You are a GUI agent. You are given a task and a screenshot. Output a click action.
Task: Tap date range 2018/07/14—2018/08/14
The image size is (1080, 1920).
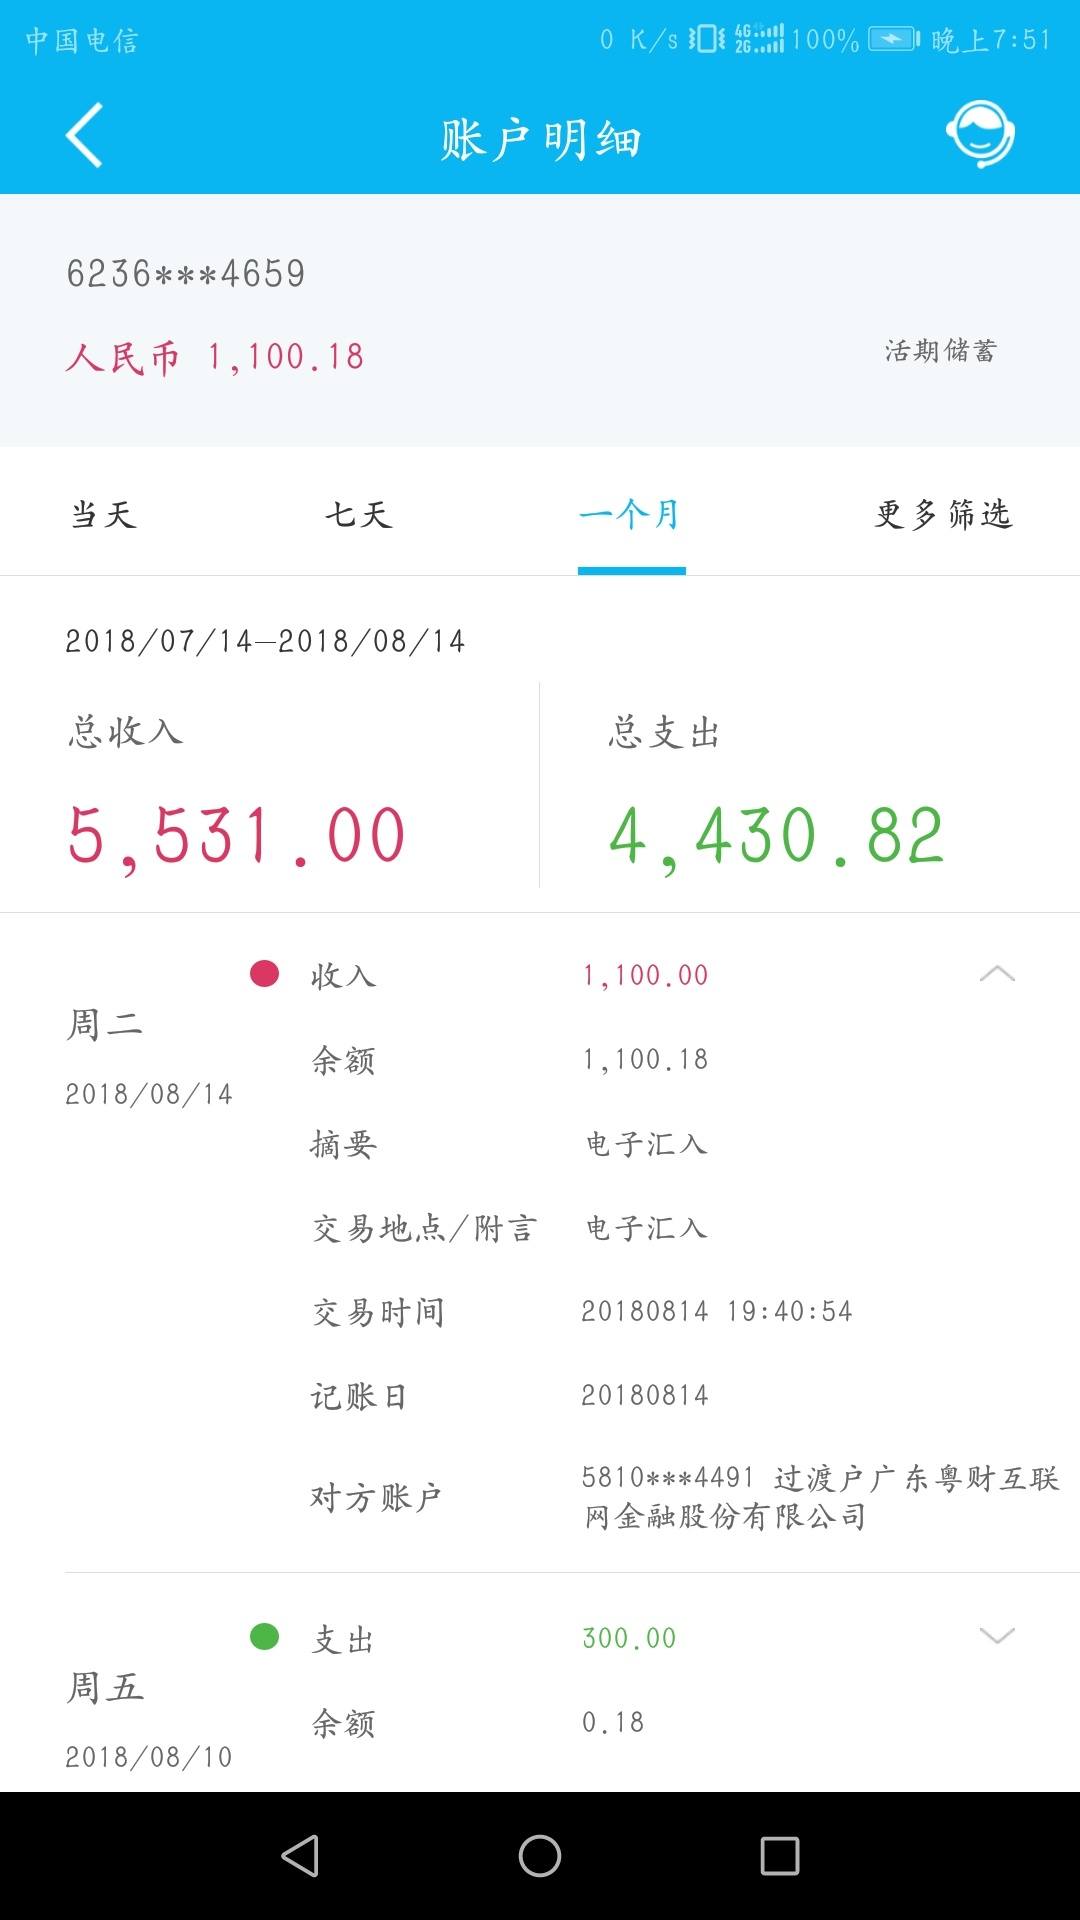(x=266, y=641)
